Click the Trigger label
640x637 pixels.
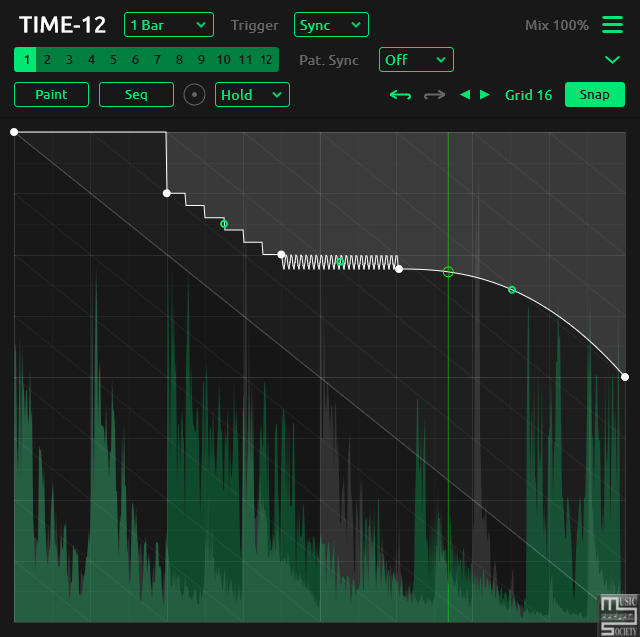255,25
